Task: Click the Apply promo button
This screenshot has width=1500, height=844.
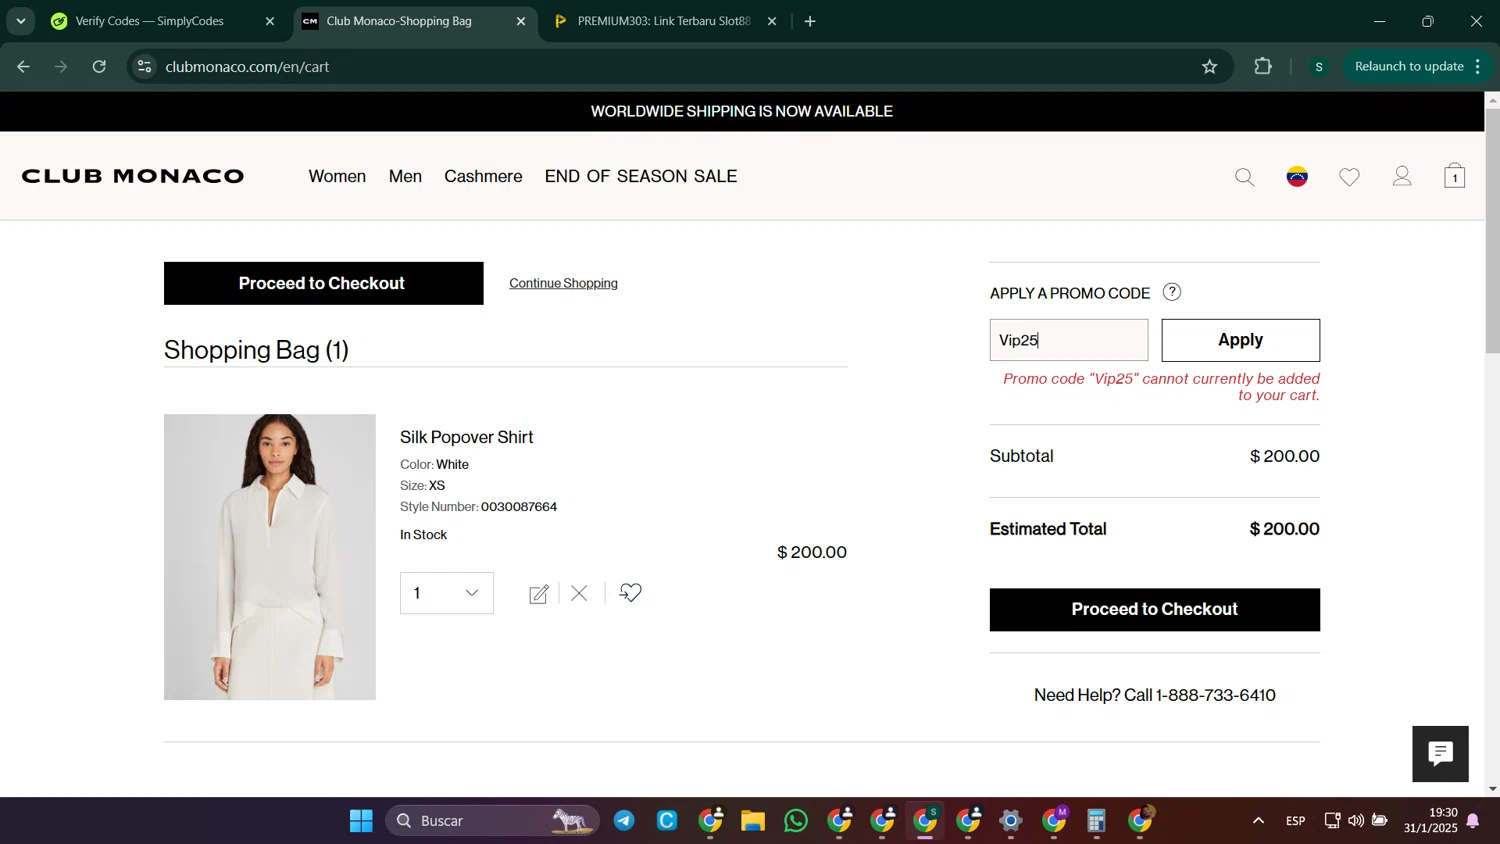Action: pyautogui.click(x=1240, y=340)
